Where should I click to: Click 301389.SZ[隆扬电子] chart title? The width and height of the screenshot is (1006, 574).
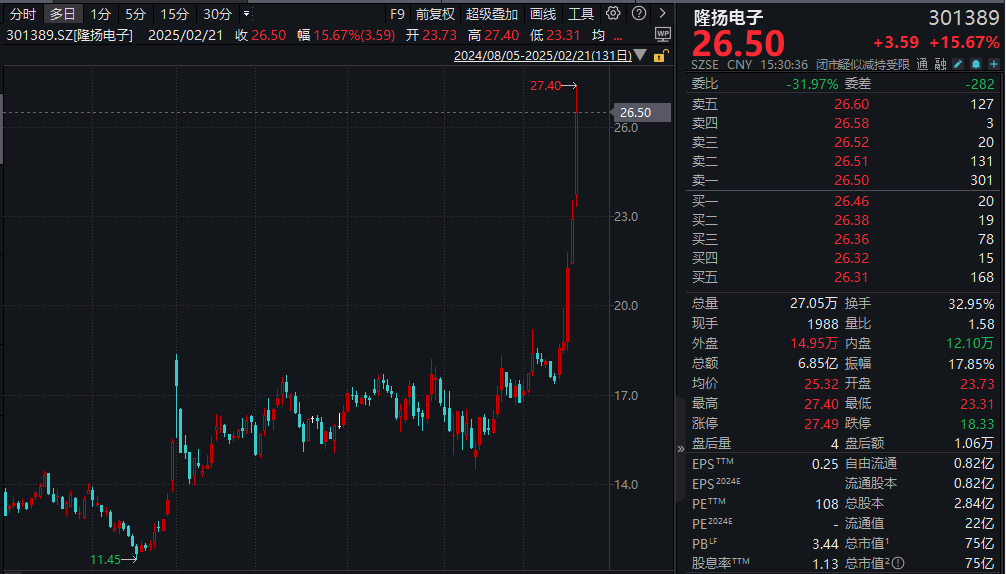pyautogui.click(x=69, y=35)
